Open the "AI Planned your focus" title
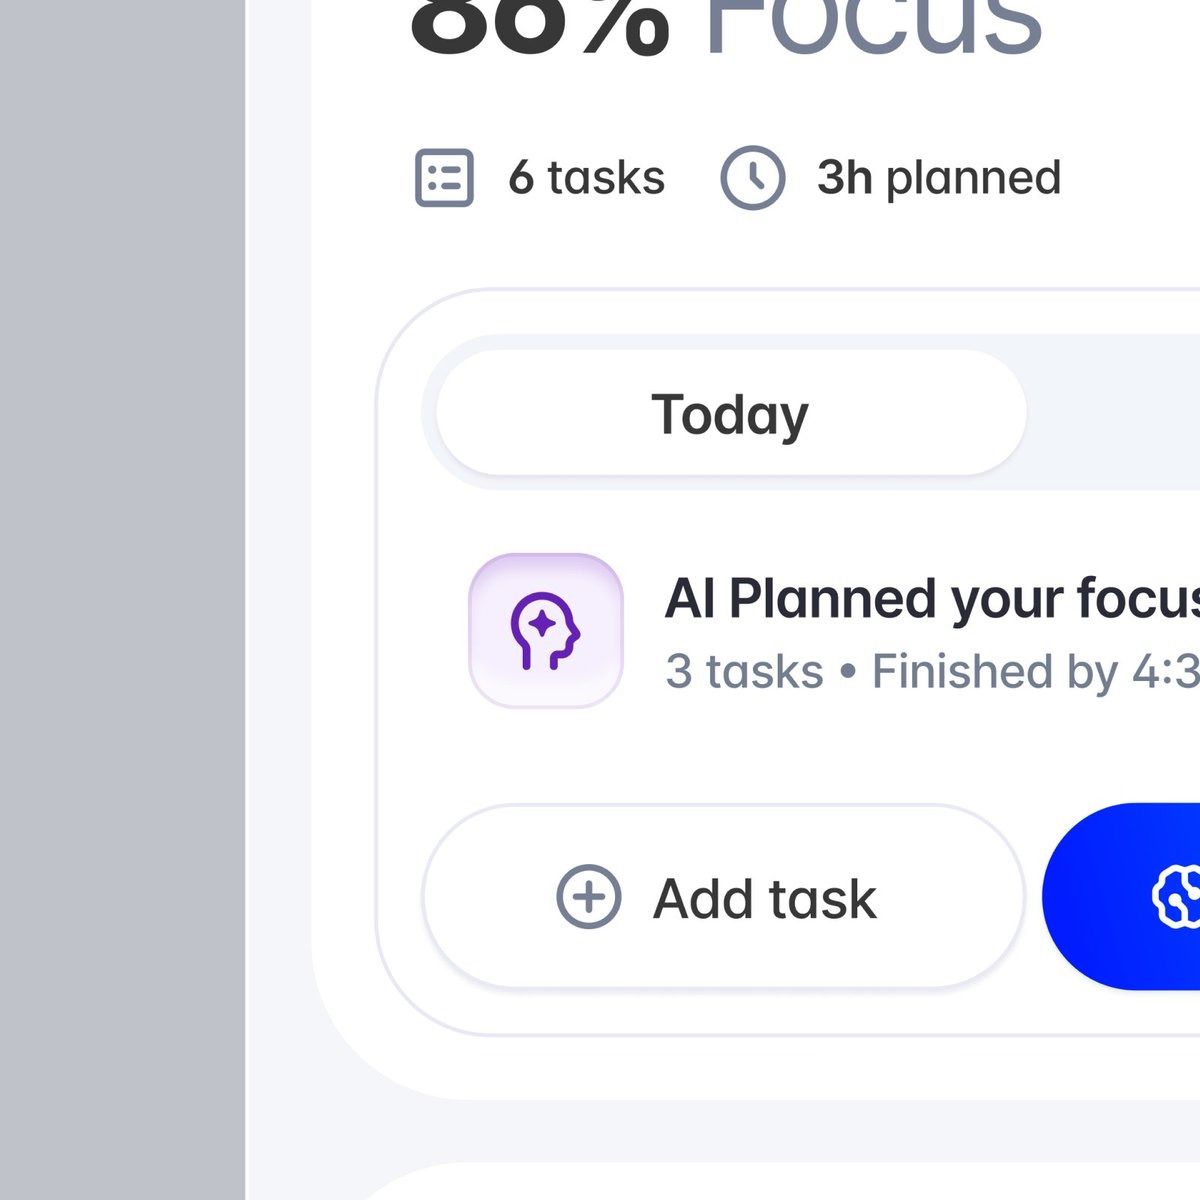 (x=931, y=599)
